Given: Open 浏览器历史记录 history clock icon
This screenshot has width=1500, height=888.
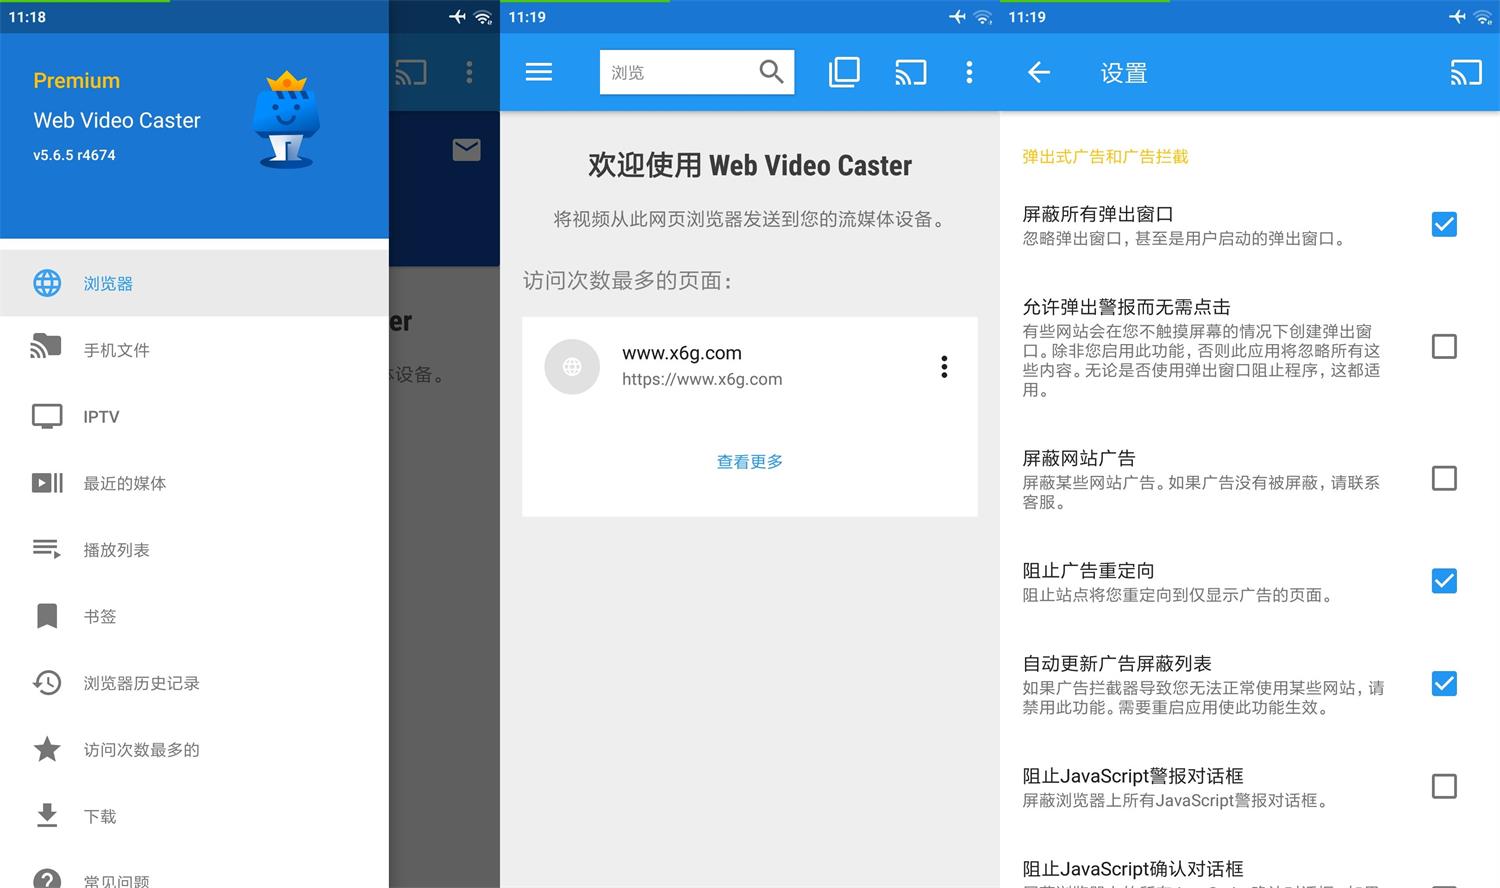Looking at the screenshot, I should pyautogui.click(x=47, y=683).
